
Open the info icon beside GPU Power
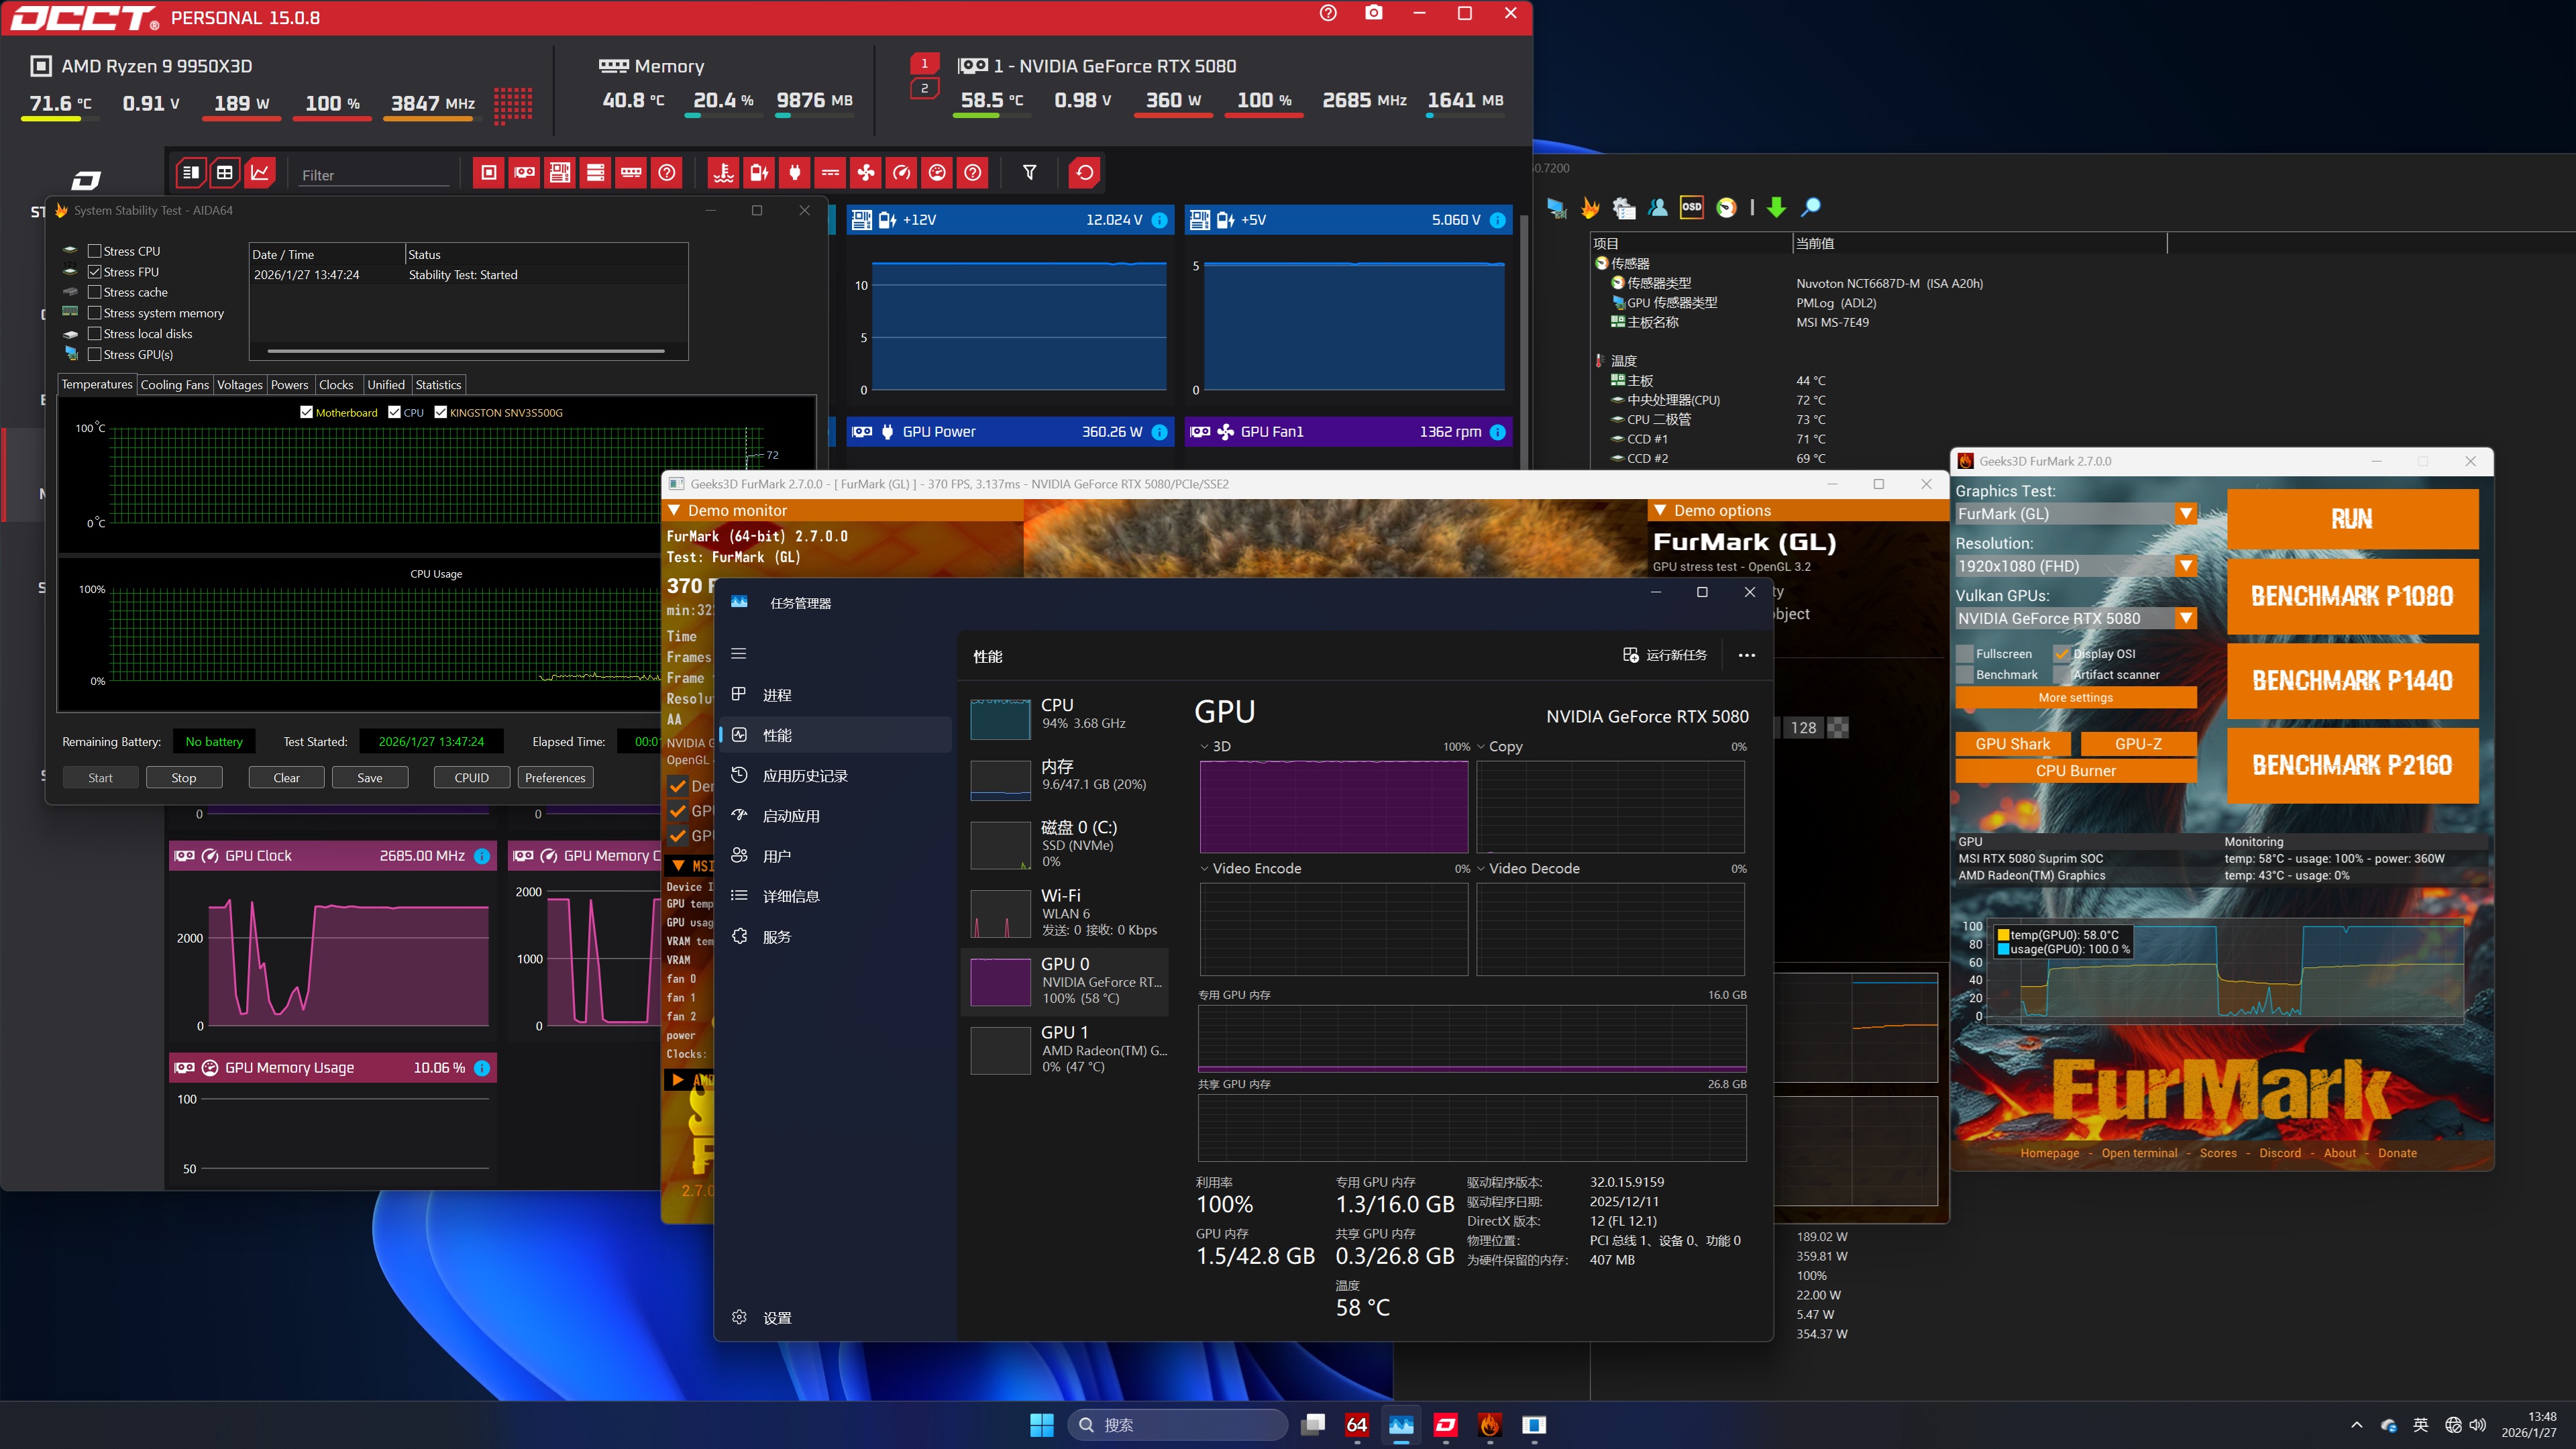click(1159, 432)
